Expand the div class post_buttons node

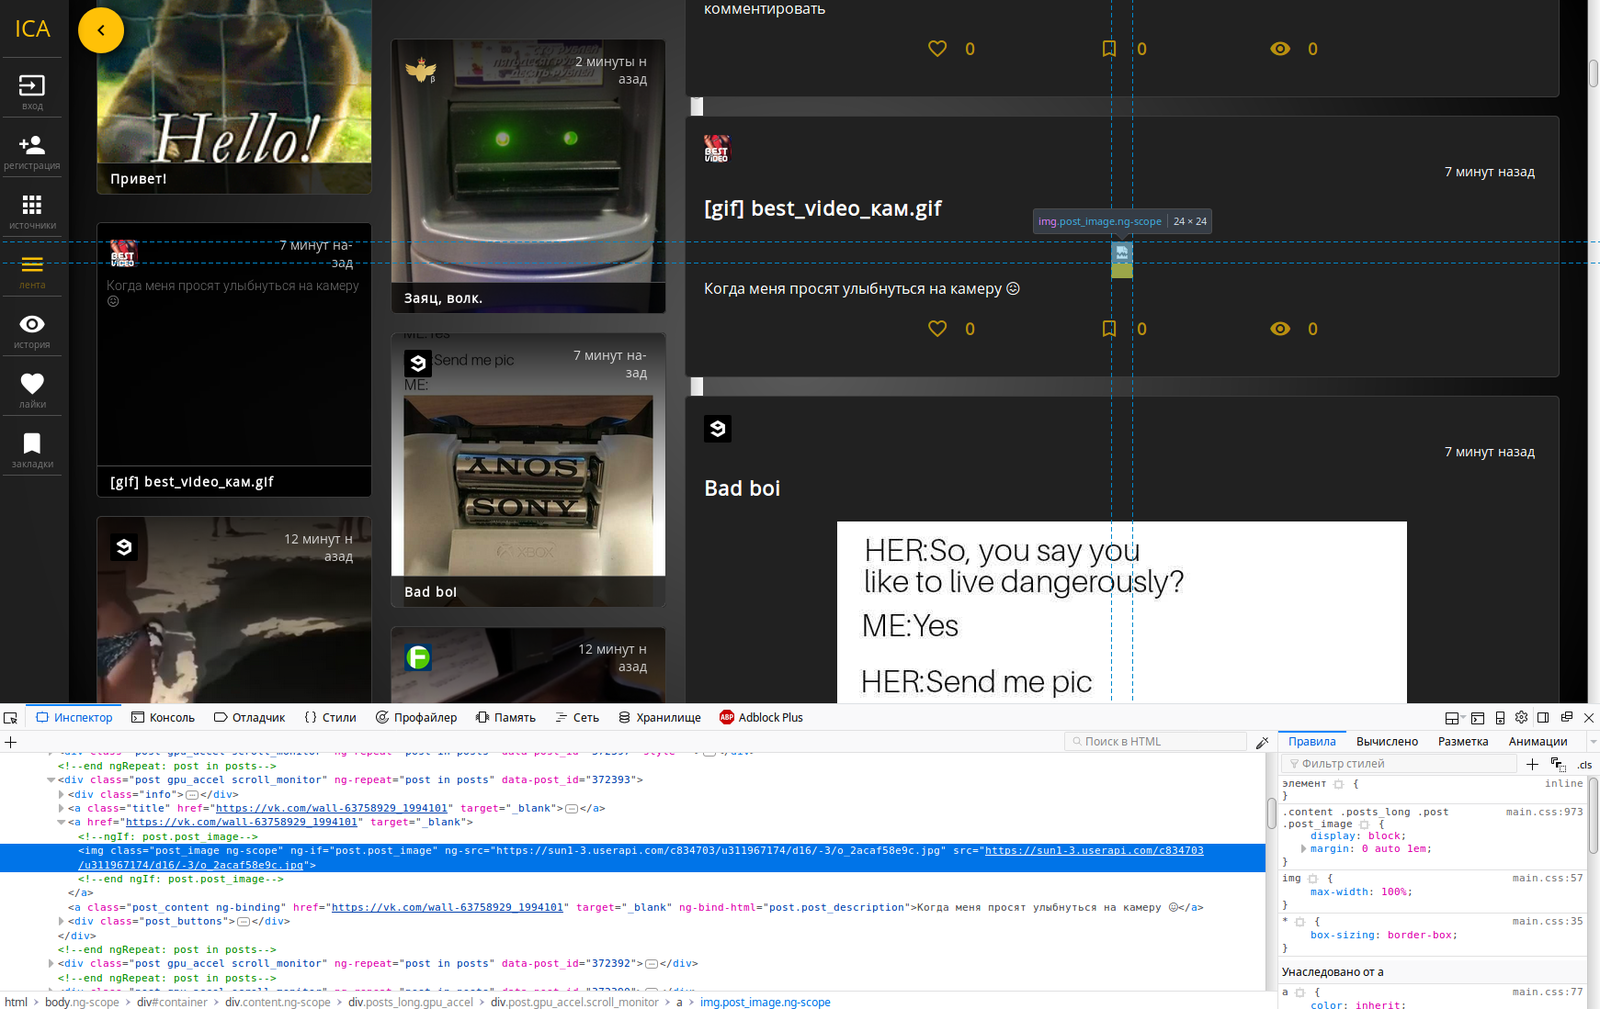tap(61, 922)
